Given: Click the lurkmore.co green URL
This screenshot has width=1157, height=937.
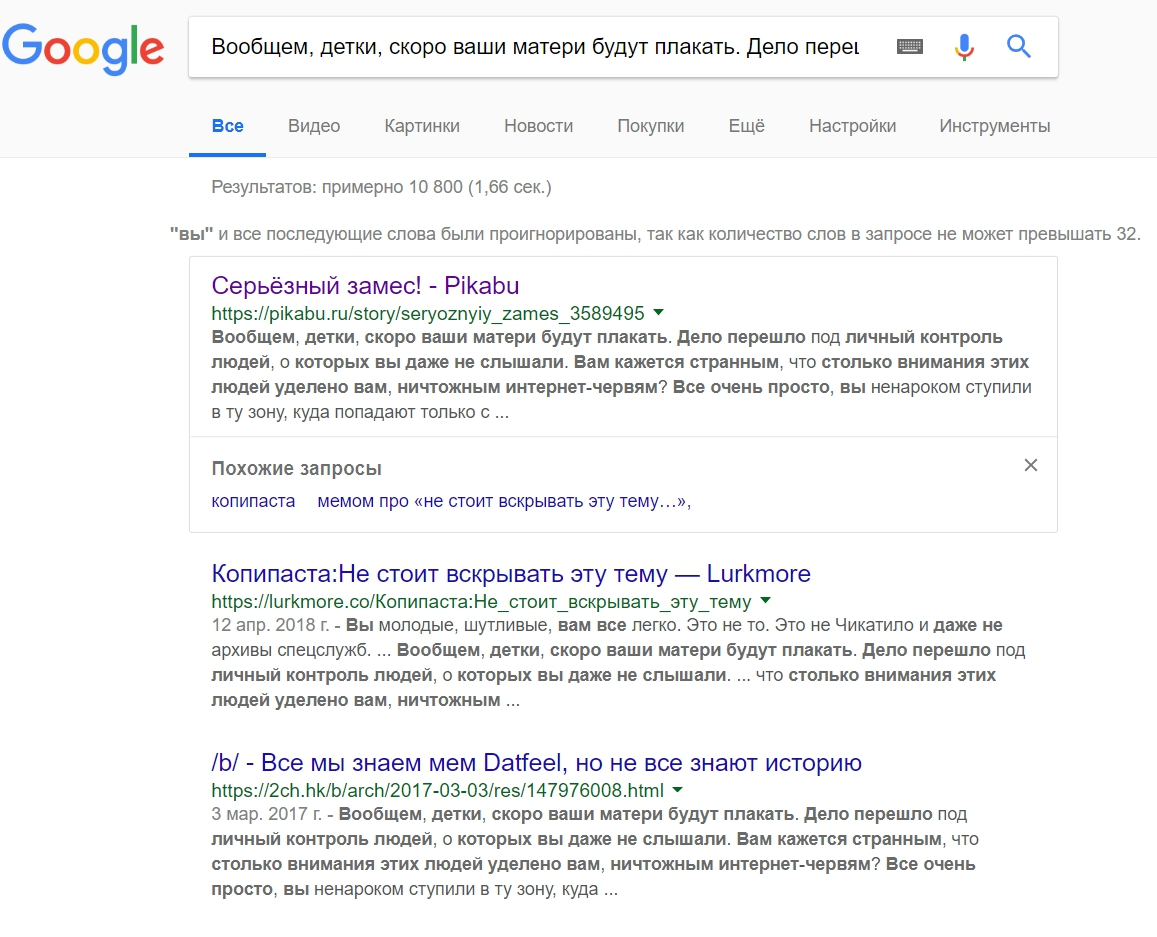Looking at the screenshot, I should pyautogui.click(x=481, y=601).
